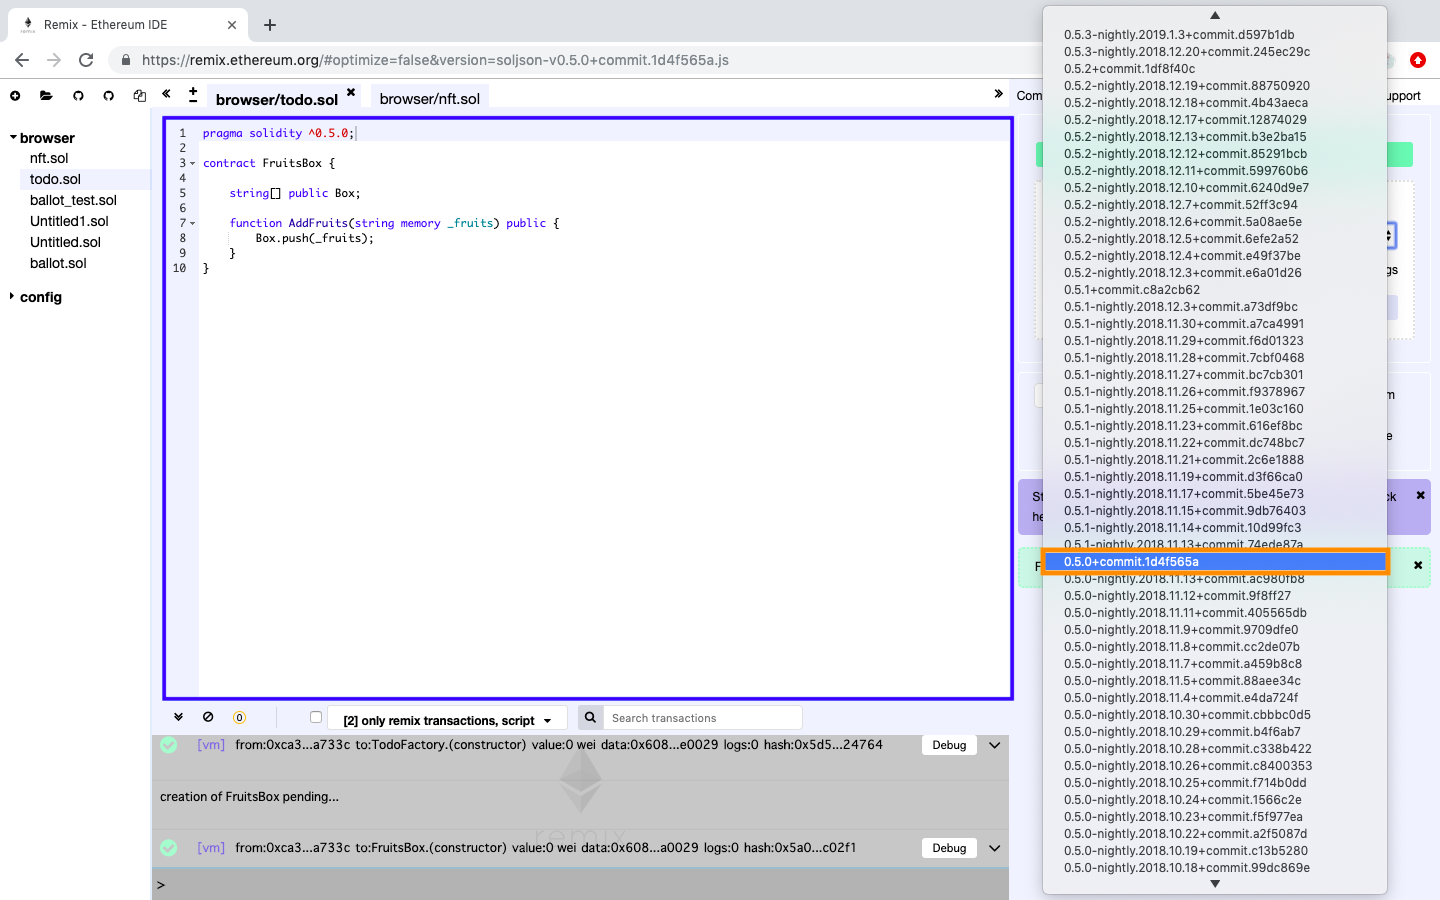Click the copy files icon

(x=140, y=96)
